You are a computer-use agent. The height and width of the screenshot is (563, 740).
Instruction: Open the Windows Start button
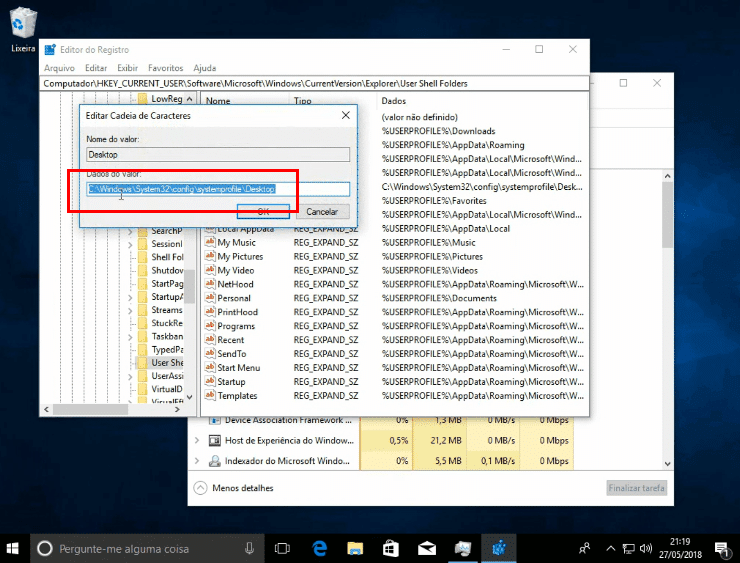point(13,548)
